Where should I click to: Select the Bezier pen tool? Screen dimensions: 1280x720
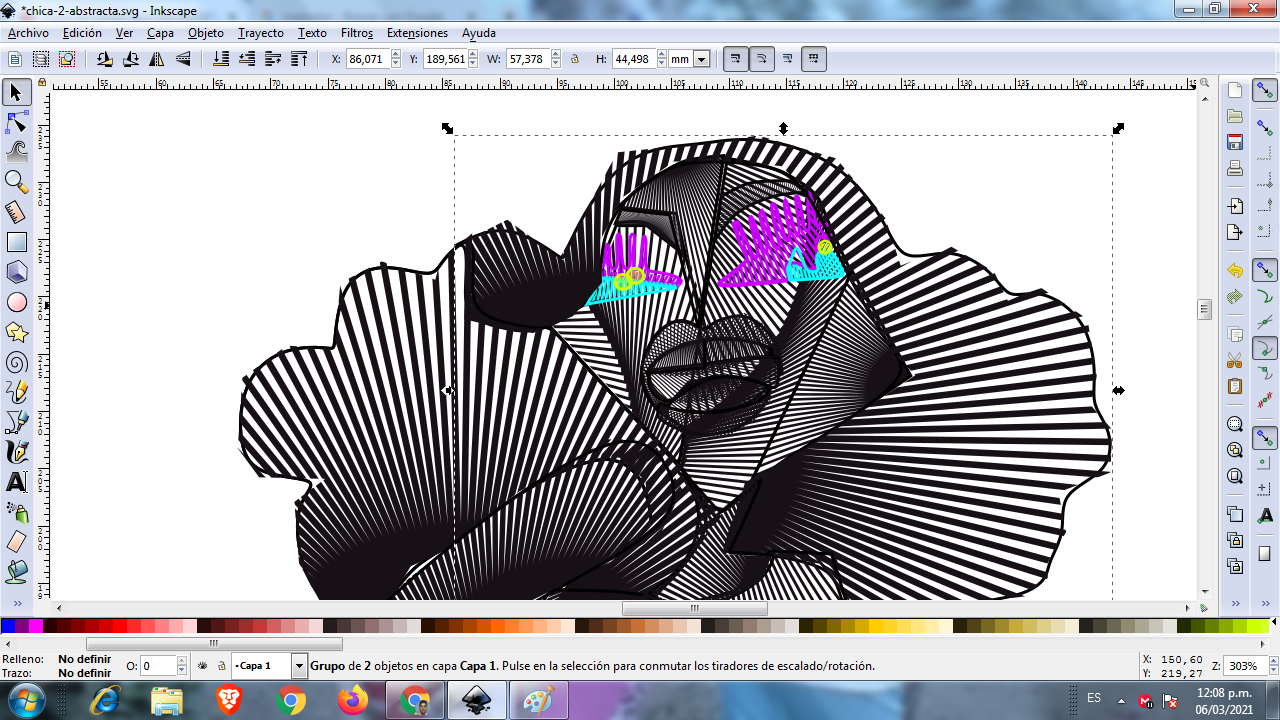coord(16,421)
